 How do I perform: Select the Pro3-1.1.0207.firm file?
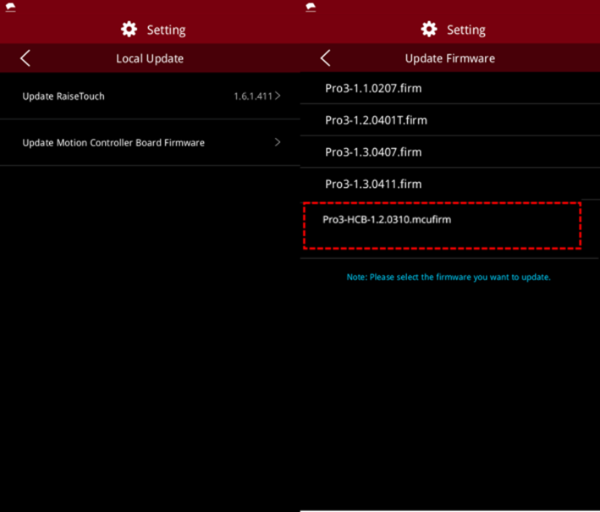click(x=374, y=88)
